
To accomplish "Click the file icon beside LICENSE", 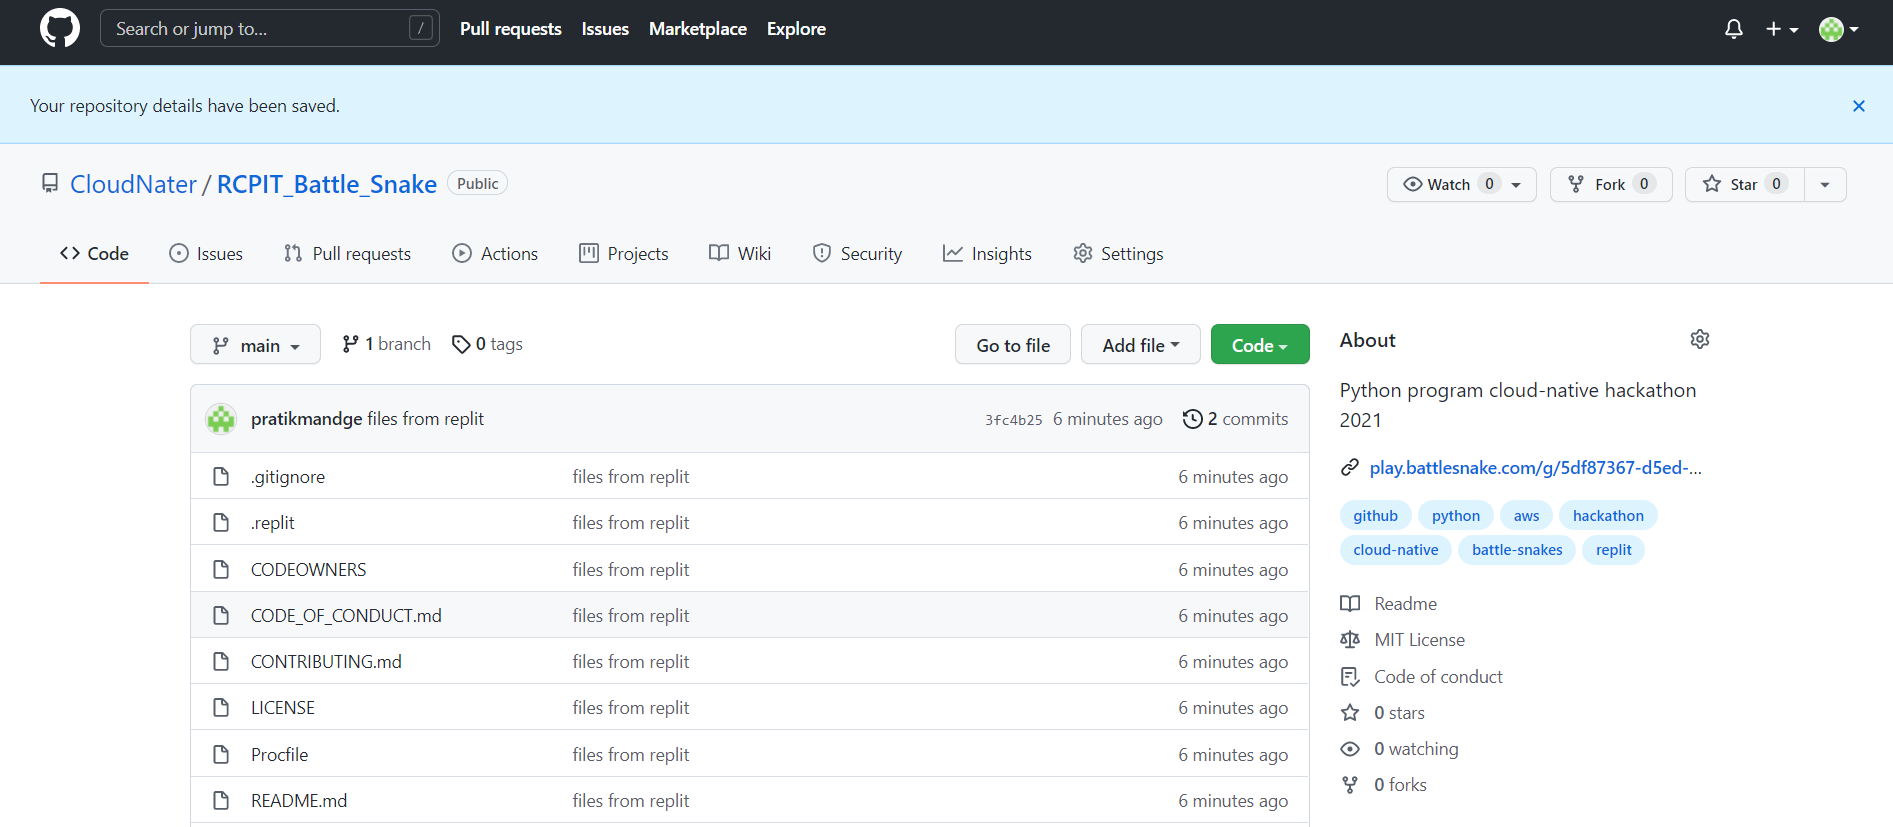I will [221, 708].
